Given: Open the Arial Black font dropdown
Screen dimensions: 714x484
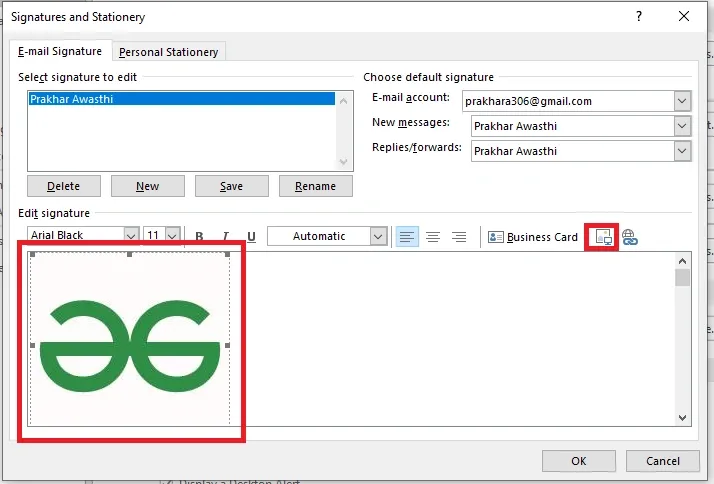Looking at the screenshot, I should coord(131,236).
